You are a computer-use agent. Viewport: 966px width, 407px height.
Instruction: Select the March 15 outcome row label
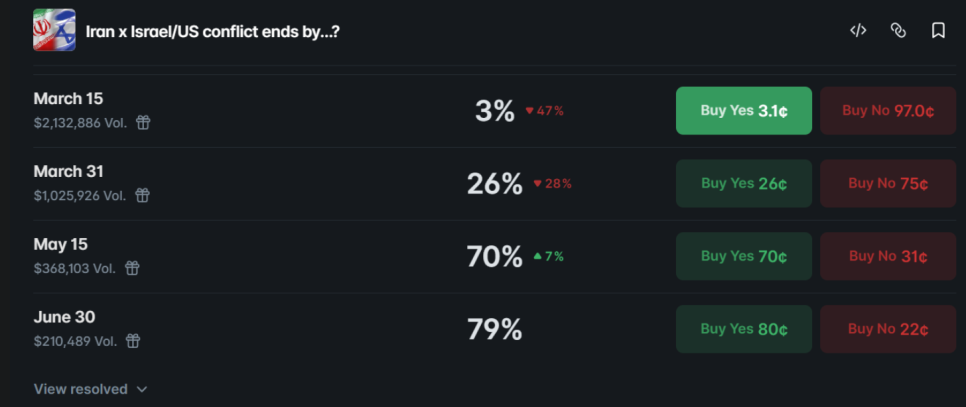(x=68, y=99)
